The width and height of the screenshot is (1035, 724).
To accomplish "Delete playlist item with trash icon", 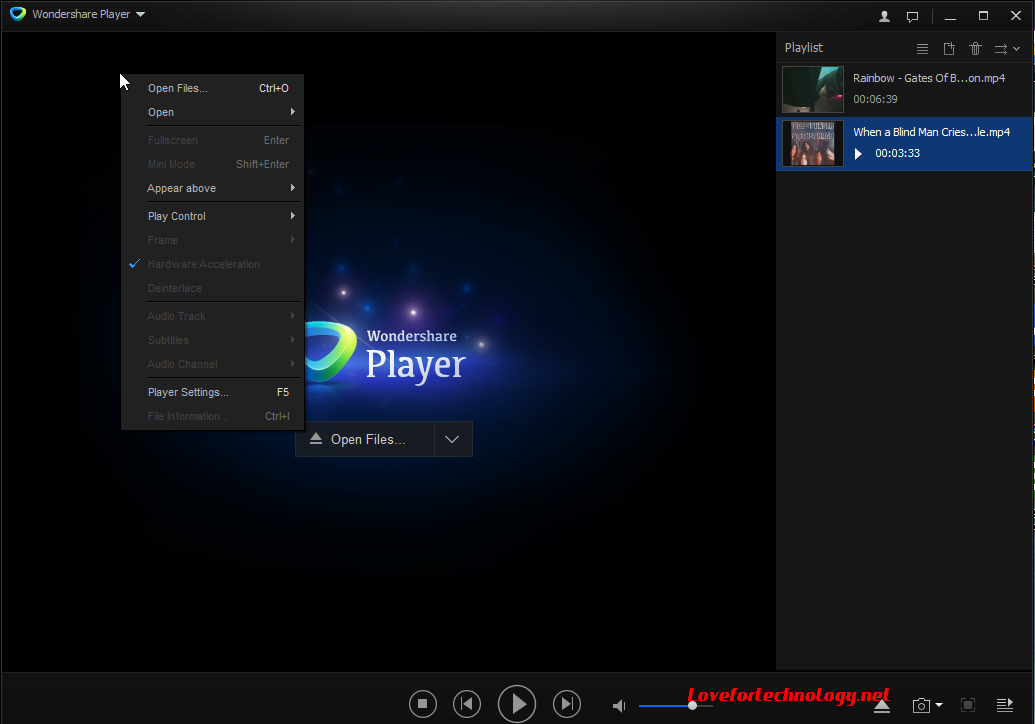I will coord(976,49).
